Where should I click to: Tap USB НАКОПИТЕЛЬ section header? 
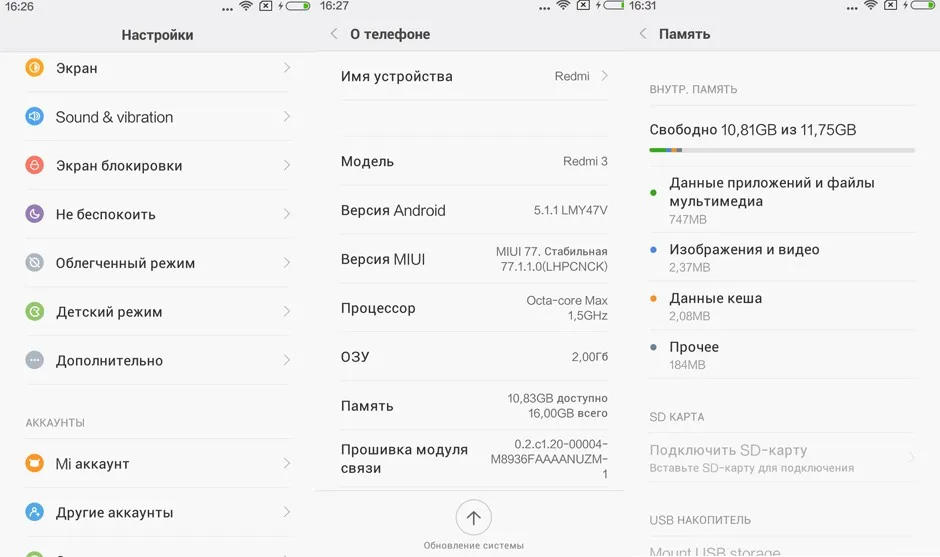[x=700, y=520]
